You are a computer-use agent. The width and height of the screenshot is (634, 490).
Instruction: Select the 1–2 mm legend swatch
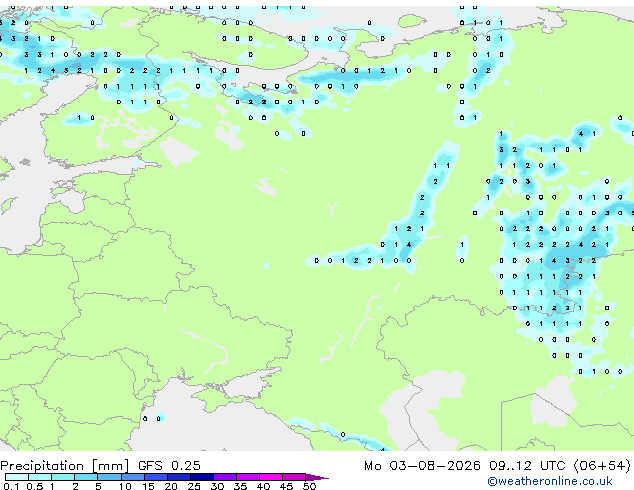point(63,477)
